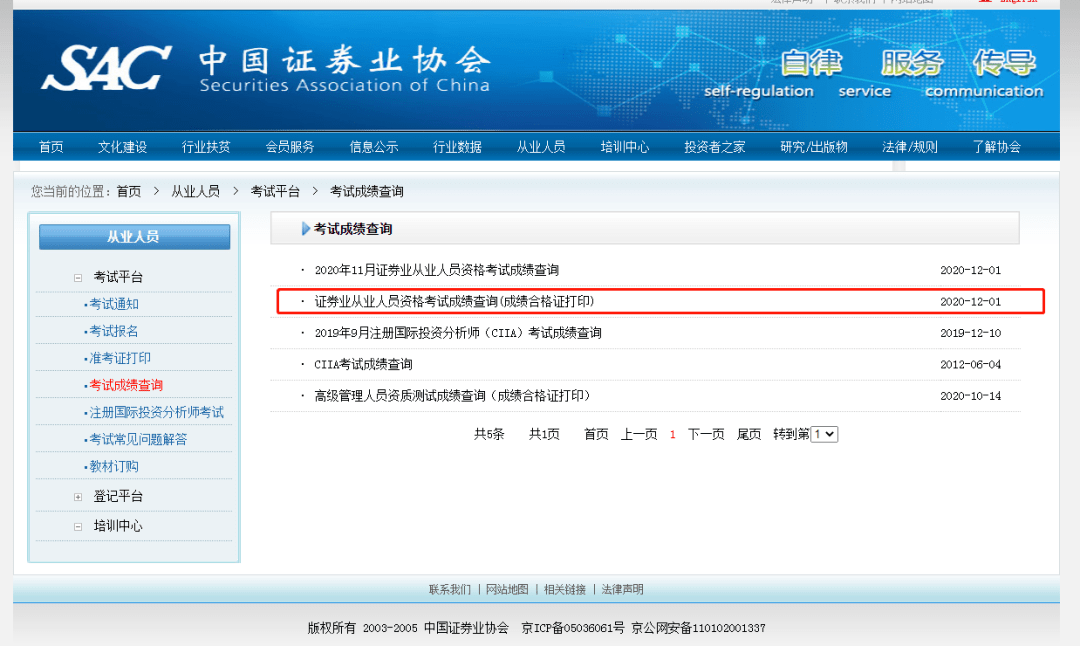Select the 从业人员 navigation menu item
Screen dimensions: 1080x646
pos(541,146)
